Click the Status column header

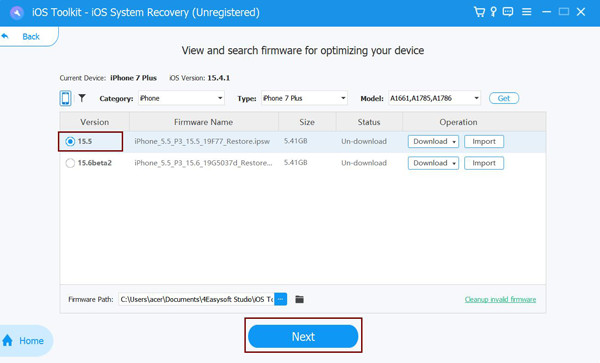369,122
